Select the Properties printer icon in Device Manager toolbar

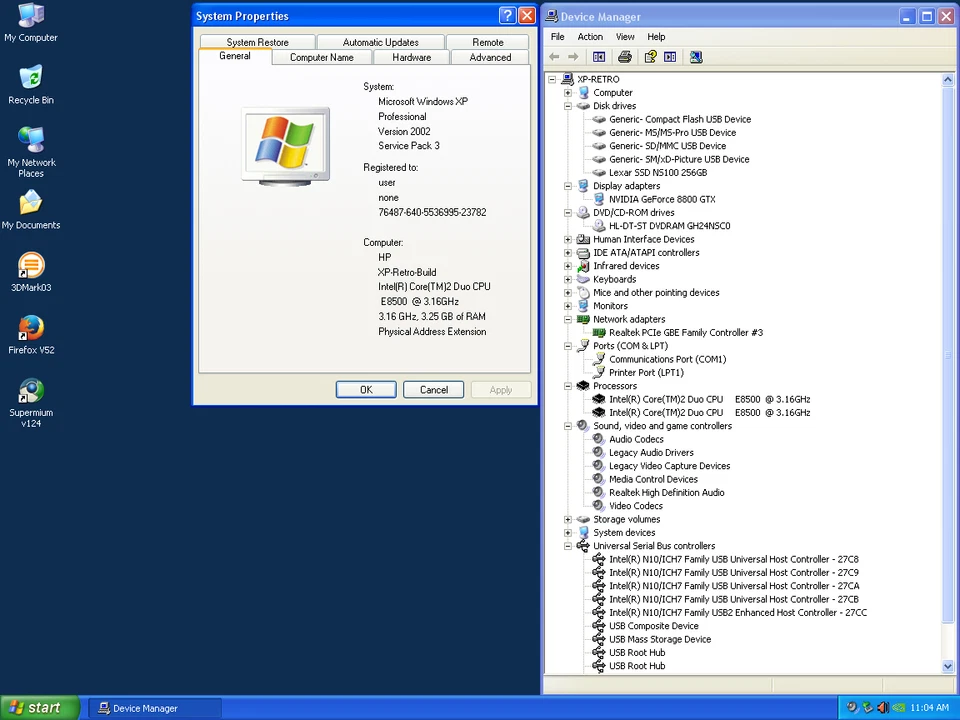point(624,56)
